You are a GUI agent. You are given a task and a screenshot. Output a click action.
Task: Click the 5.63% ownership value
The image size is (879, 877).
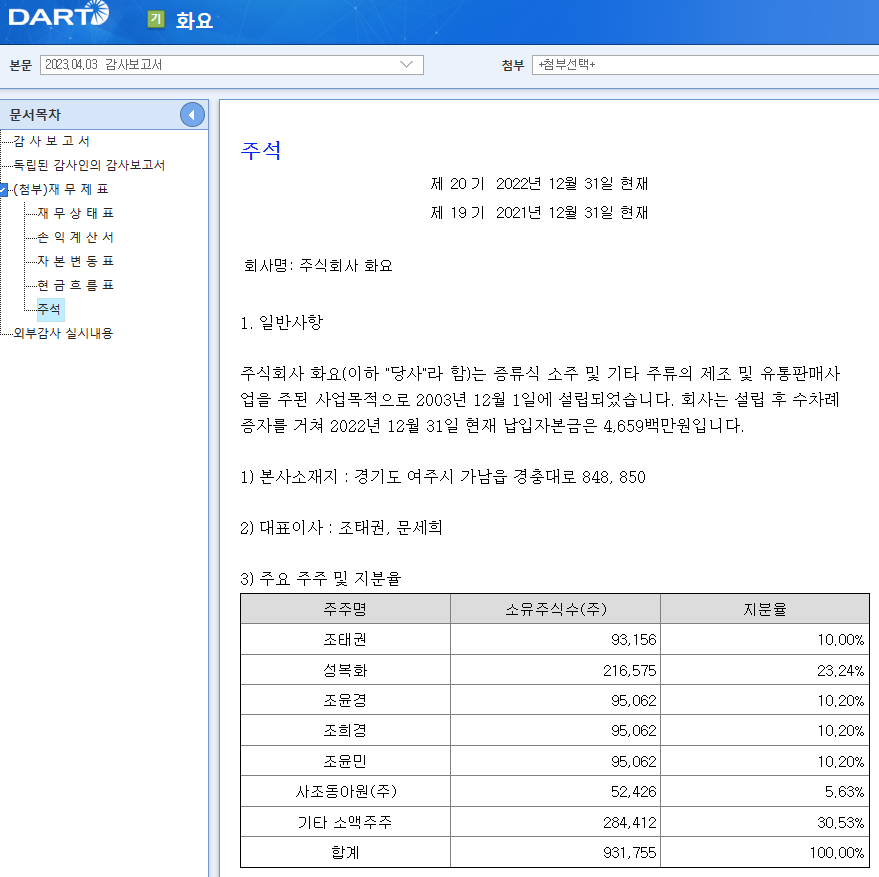pyautogui.click(x=844, y=792)
